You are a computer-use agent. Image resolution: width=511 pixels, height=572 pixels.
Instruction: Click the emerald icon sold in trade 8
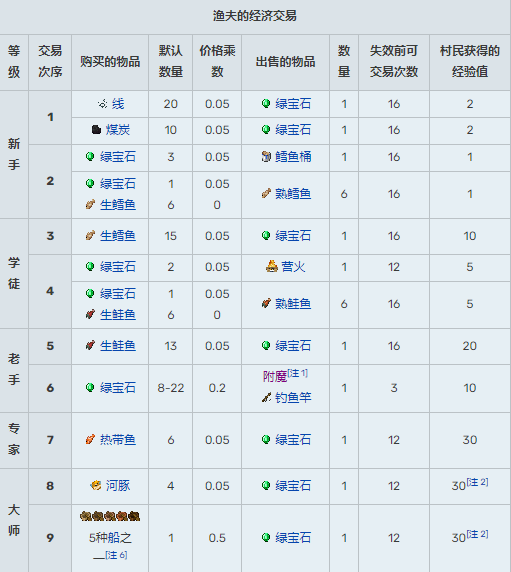266,486
